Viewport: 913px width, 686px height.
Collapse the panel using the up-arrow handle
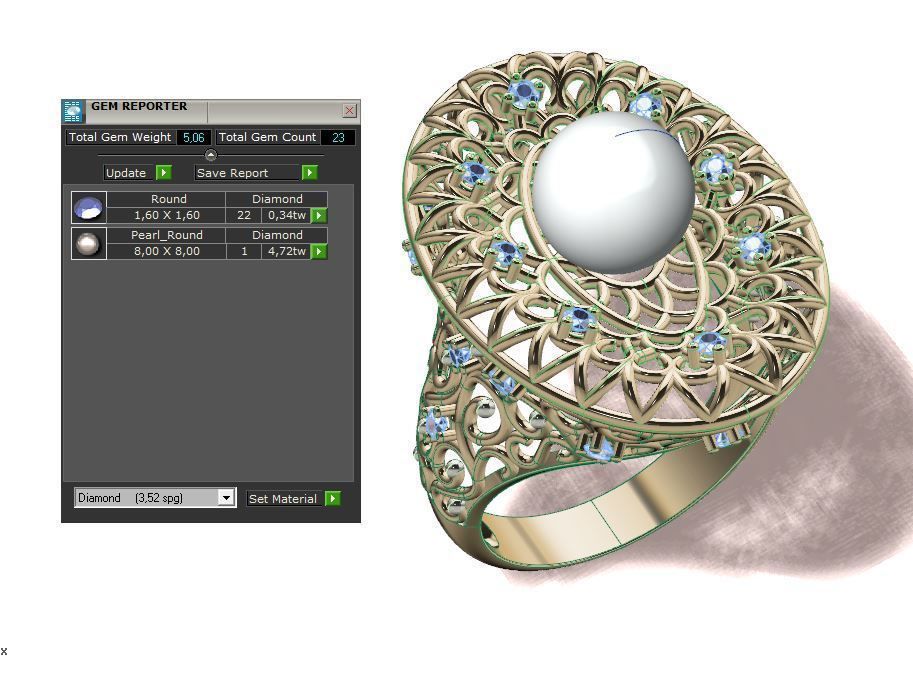[x=211, y=155]
